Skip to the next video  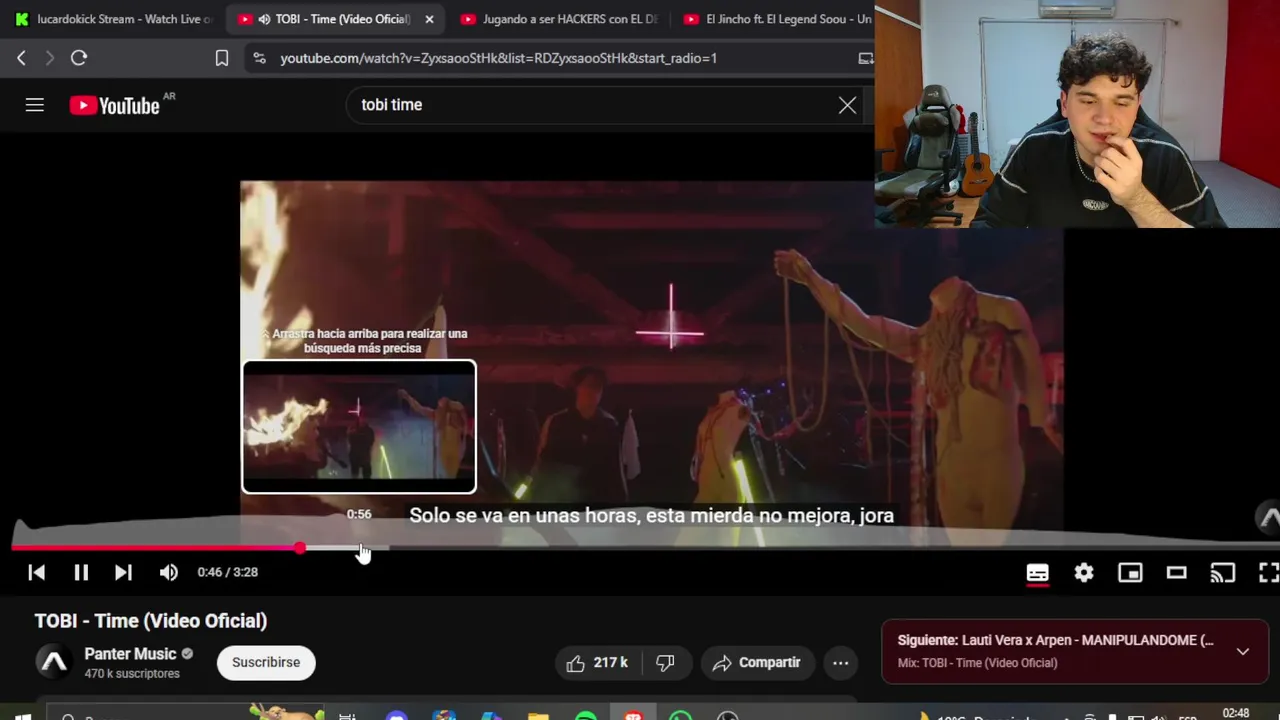(123, 572)
